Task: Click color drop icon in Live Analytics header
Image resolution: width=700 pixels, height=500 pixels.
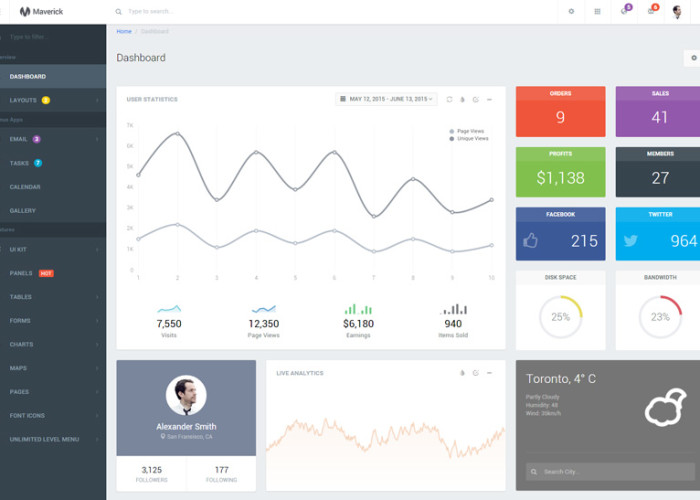Action: point(462,373)
